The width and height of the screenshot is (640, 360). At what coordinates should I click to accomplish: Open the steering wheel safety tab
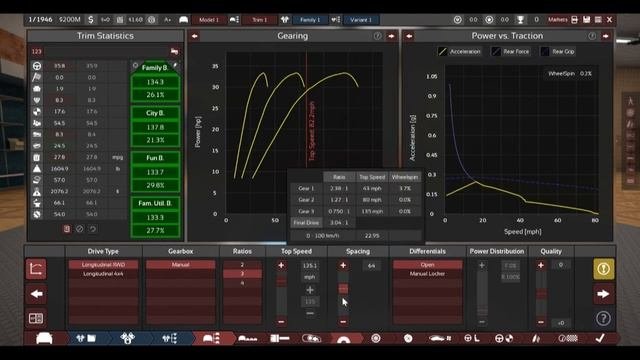(x=504, y=338)
